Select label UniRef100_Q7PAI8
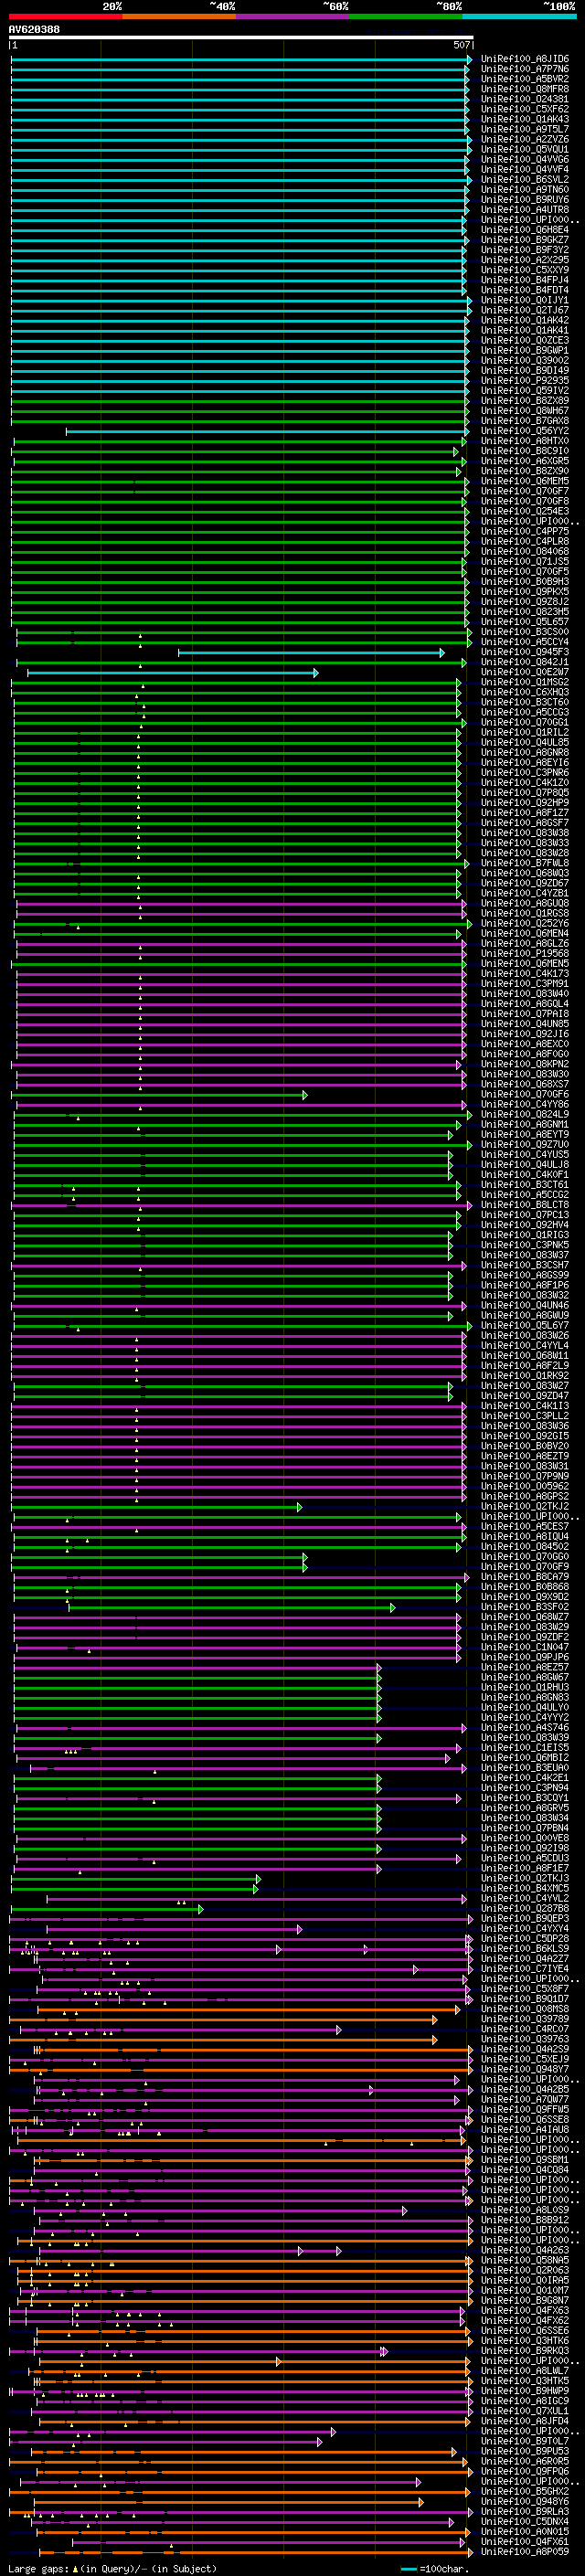Screen dimensions: 585x2576 click(x=525, y=1013)
